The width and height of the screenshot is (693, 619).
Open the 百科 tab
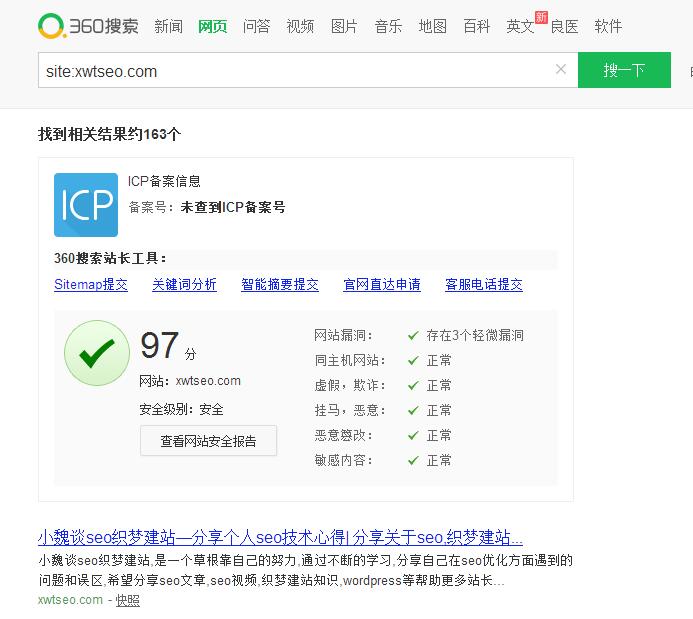coord(476,27)
